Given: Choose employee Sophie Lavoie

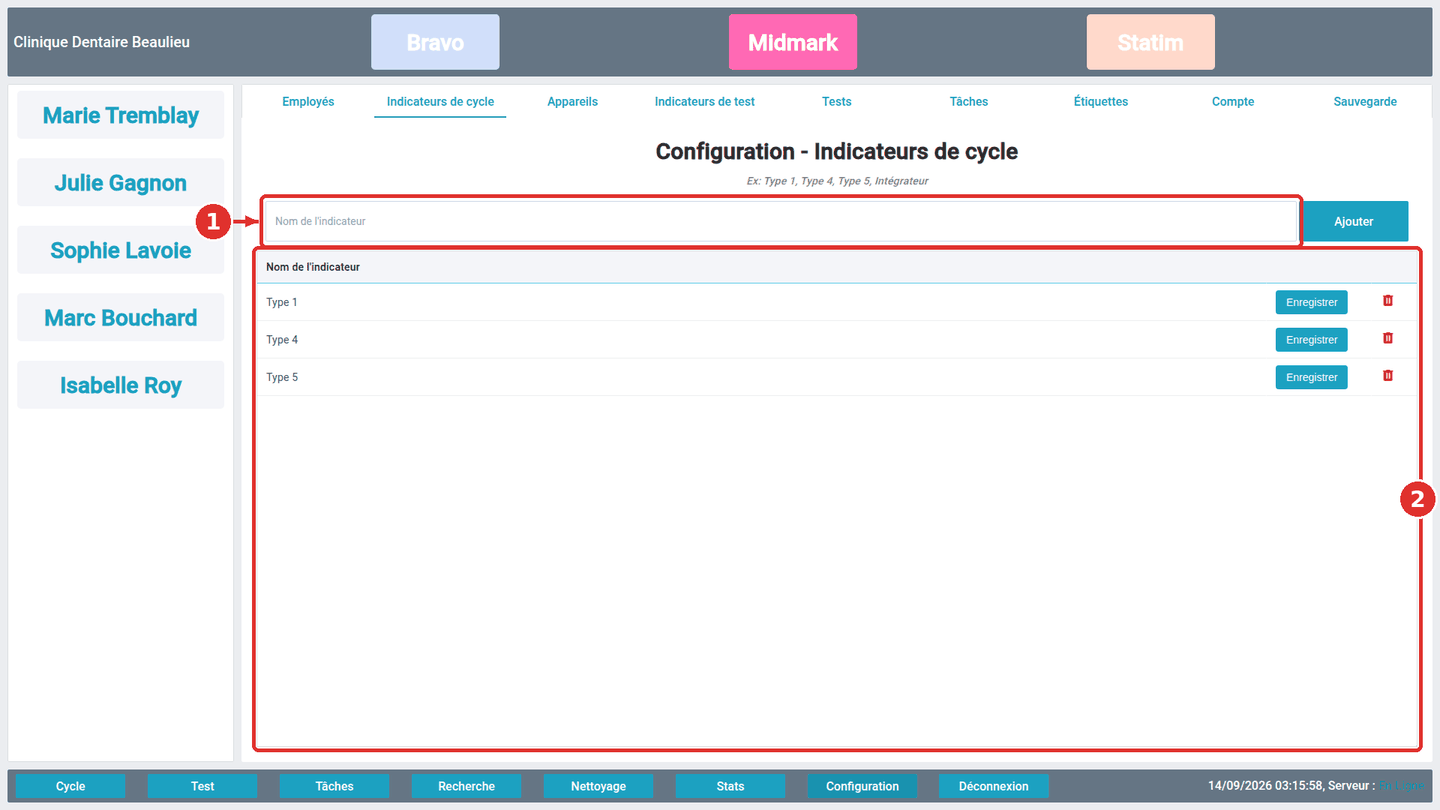Looking at the screenshot, I should coord(121,250).
